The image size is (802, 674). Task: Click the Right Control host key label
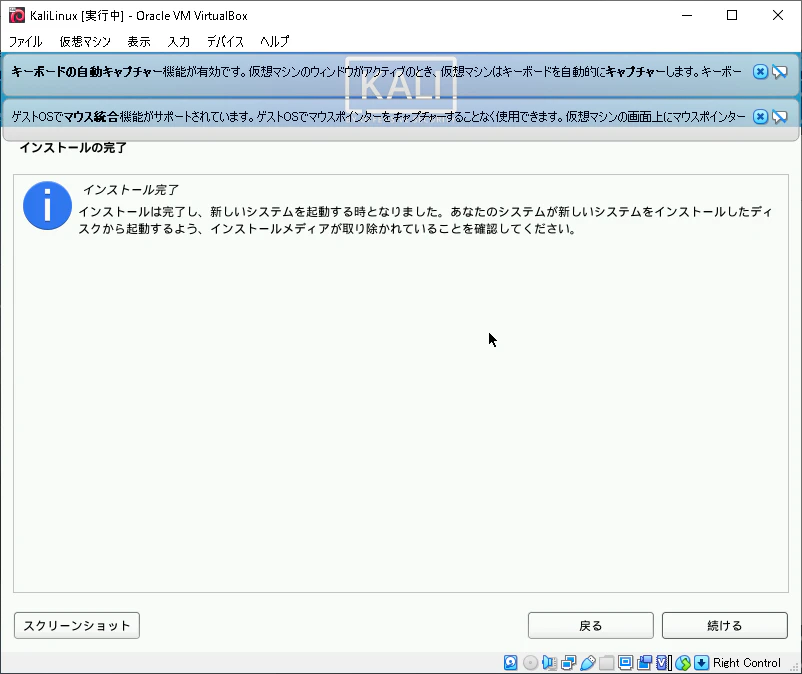(x=747, y=663)
